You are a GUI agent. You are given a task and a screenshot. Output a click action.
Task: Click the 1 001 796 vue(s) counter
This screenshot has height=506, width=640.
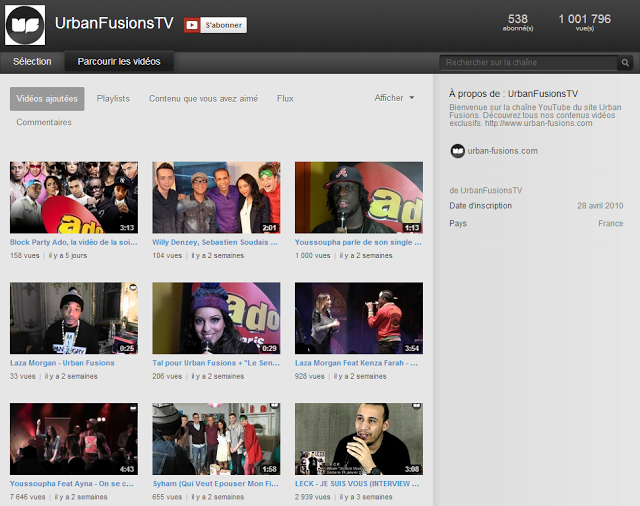point(584,22)
